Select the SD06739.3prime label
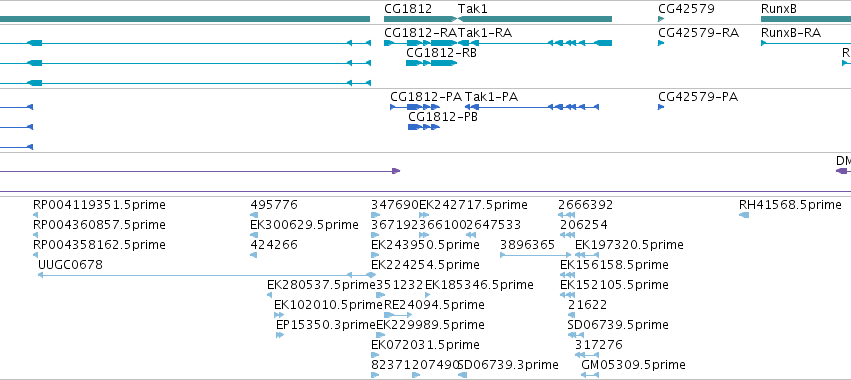 508,365
